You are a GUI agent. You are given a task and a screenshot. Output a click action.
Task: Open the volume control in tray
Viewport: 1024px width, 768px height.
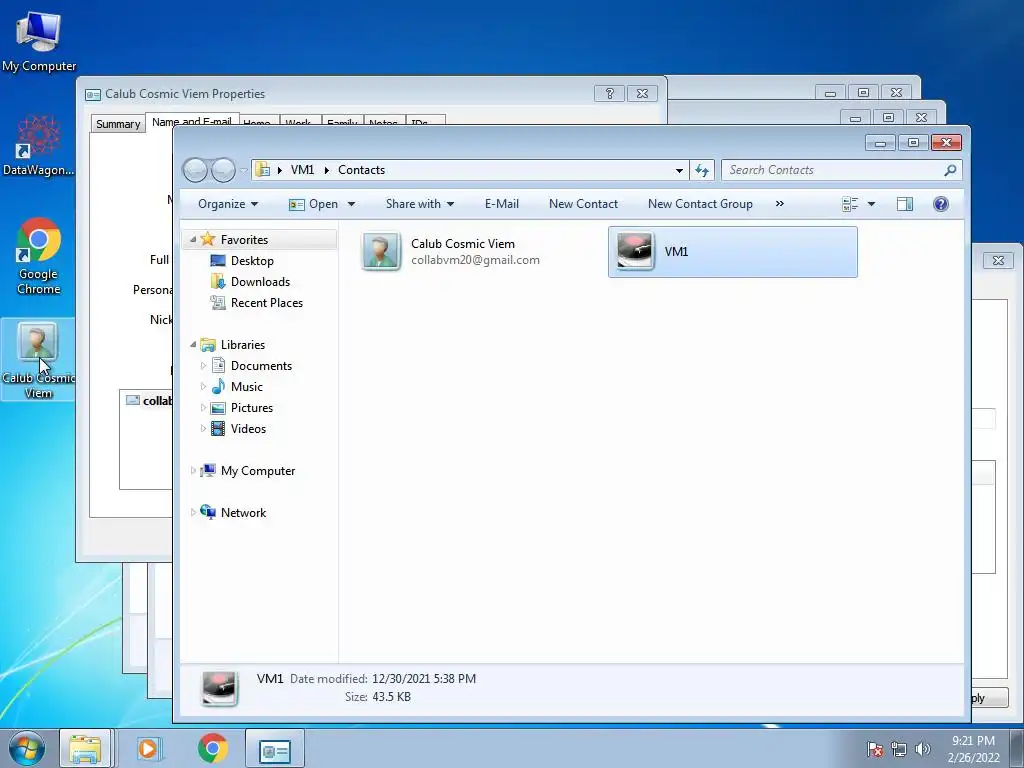922,749
